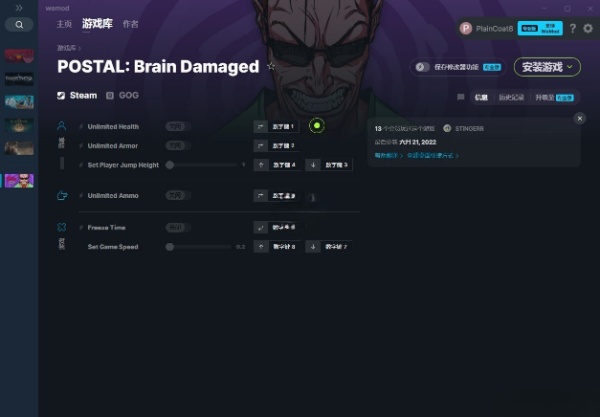The image size is (600, 417).
Task: Click Jump Height increase hotkey 数字键 4
Action: 284,165
